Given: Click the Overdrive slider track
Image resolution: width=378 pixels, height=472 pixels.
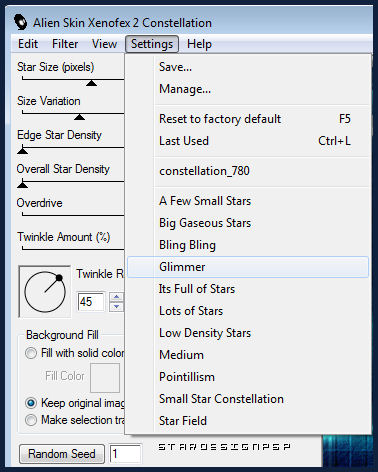Looking at the screenshot, I should pos(73,215).
